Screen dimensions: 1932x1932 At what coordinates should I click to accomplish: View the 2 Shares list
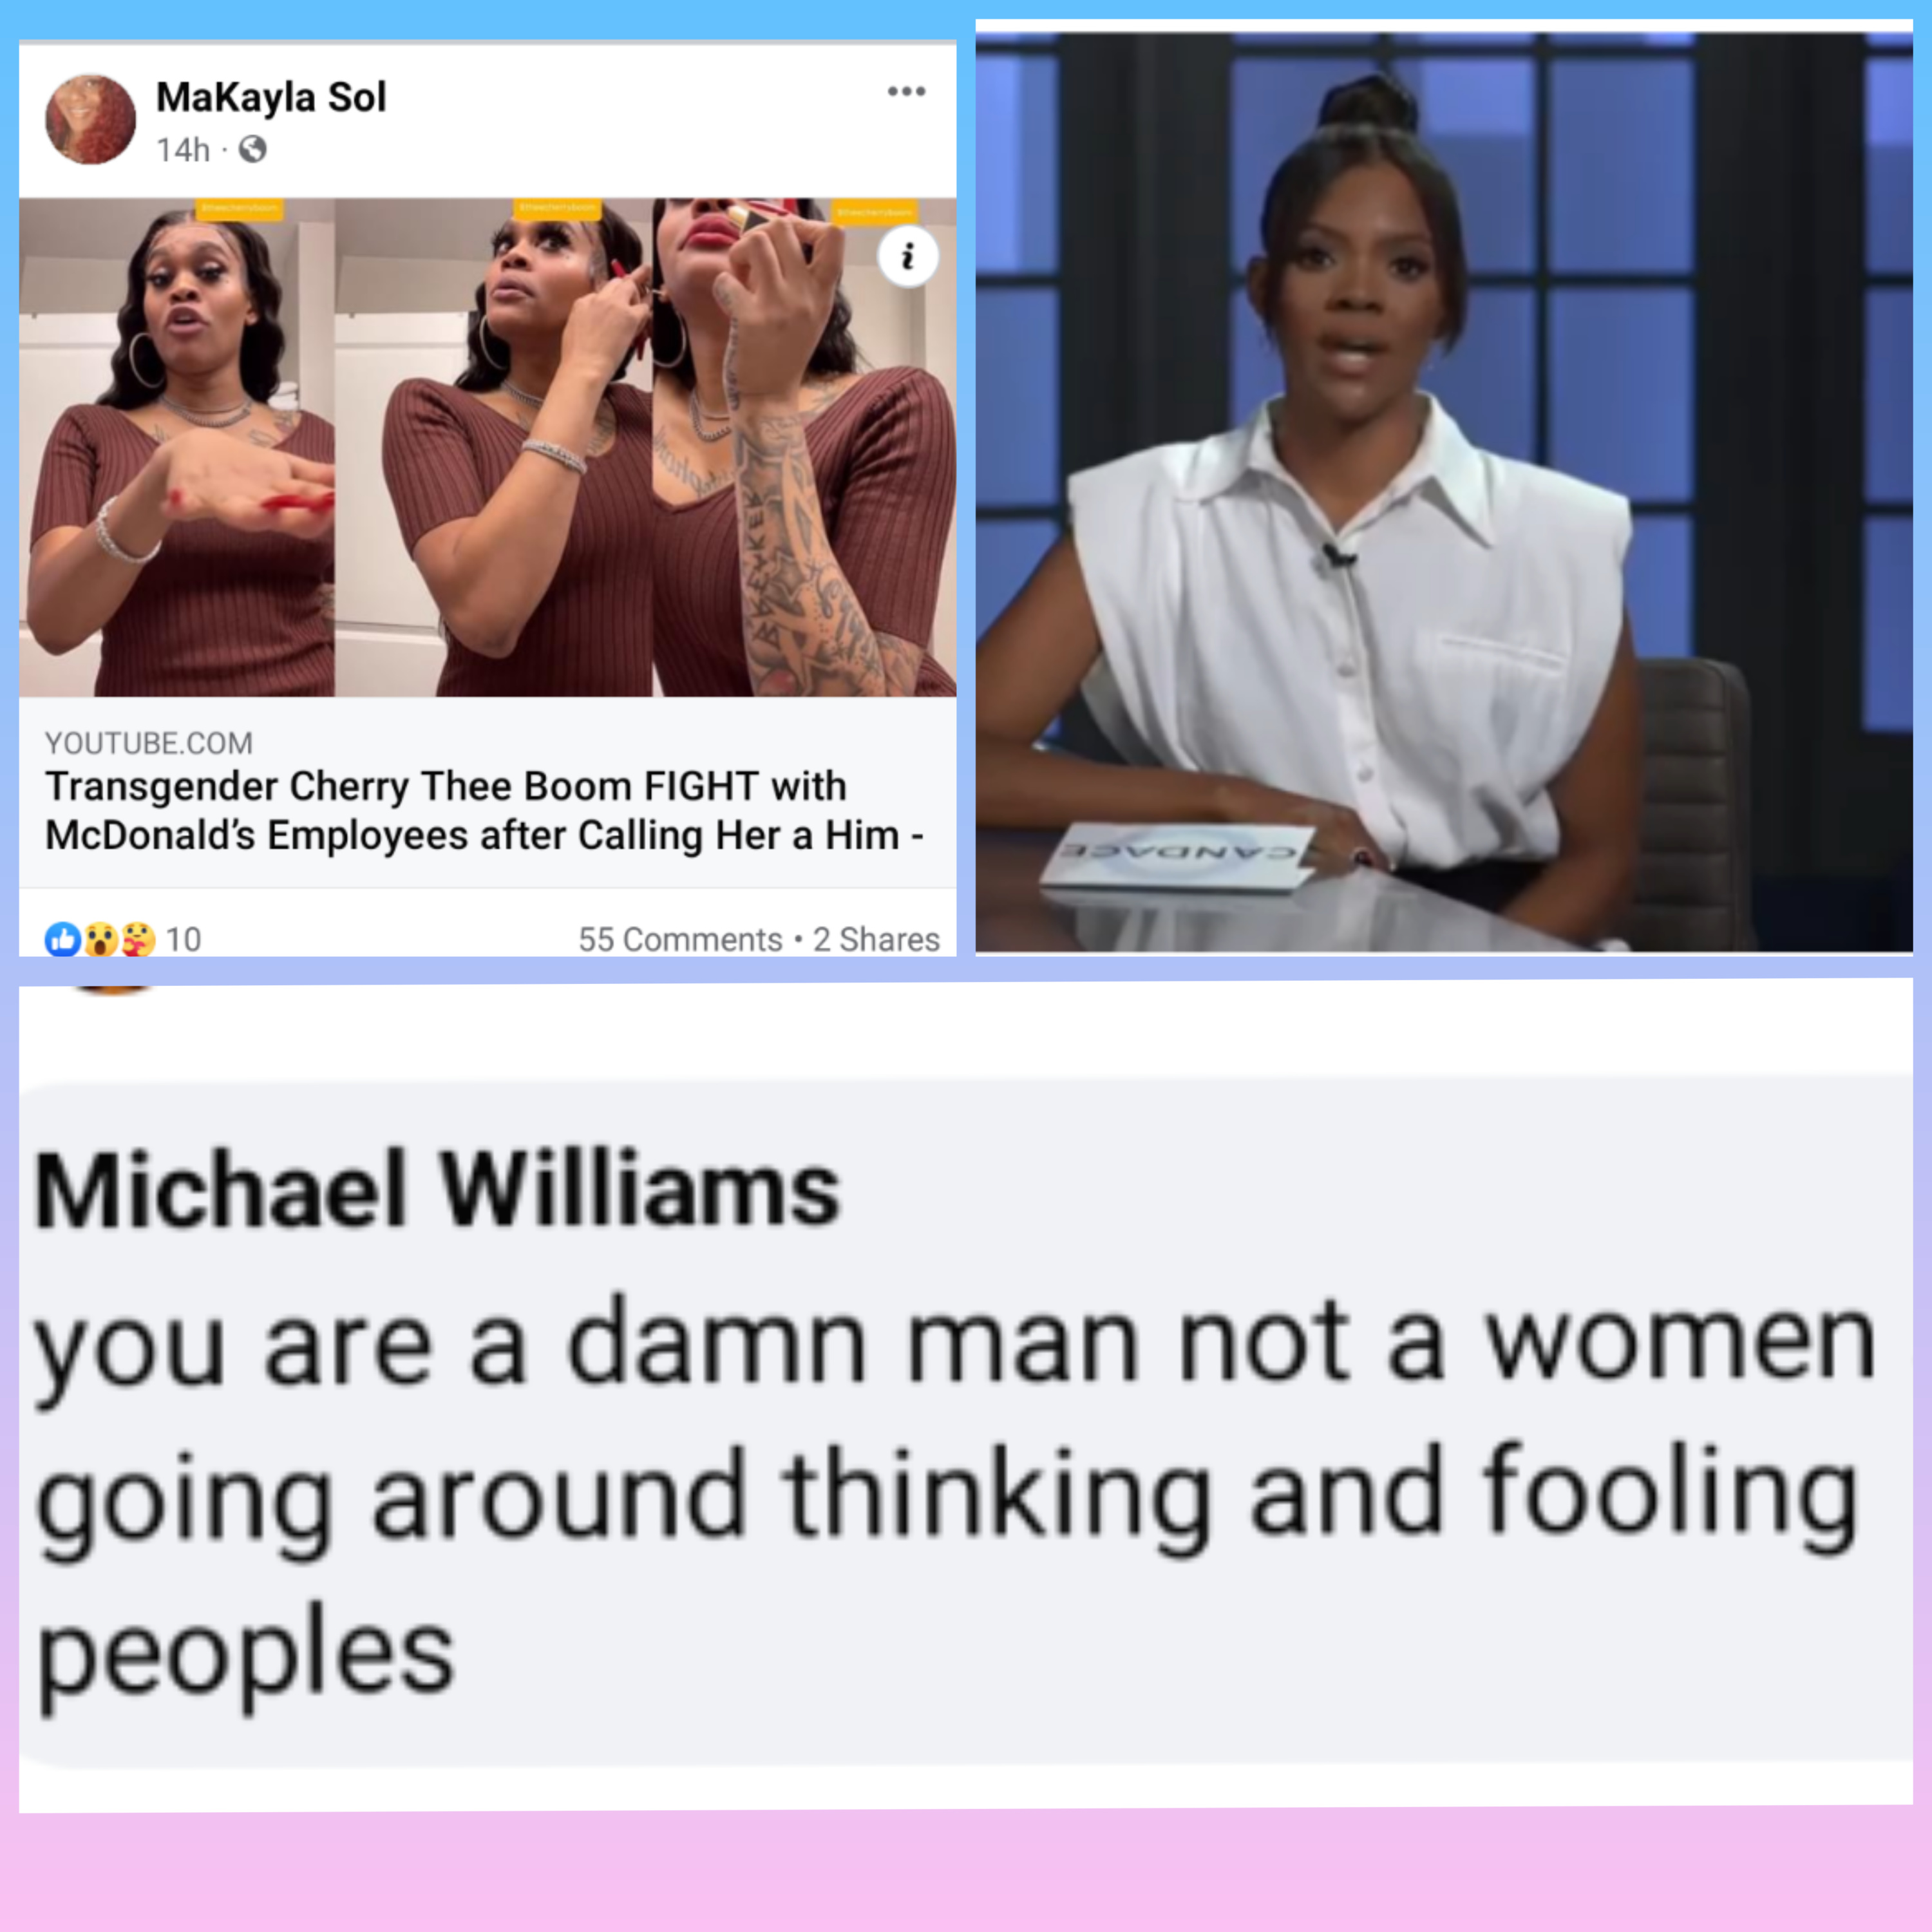pyautogui.click(x=876, y=939)
